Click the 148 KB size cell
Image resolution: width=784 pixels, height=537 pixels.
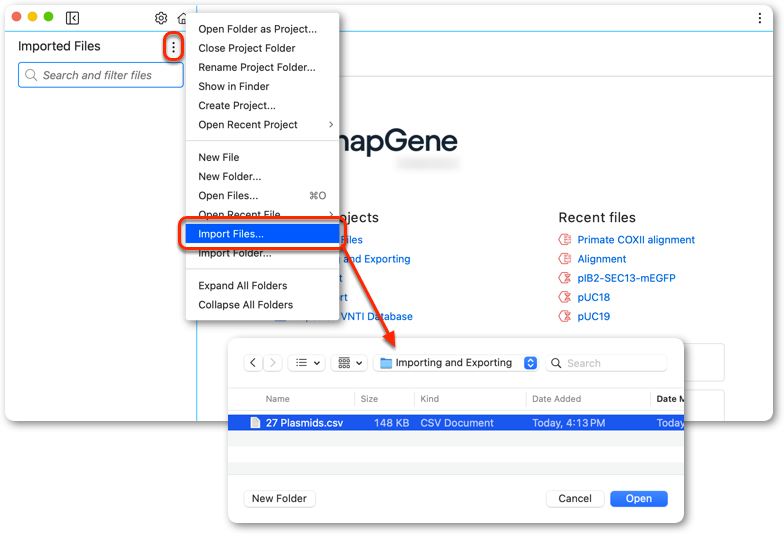click(392, 423)
